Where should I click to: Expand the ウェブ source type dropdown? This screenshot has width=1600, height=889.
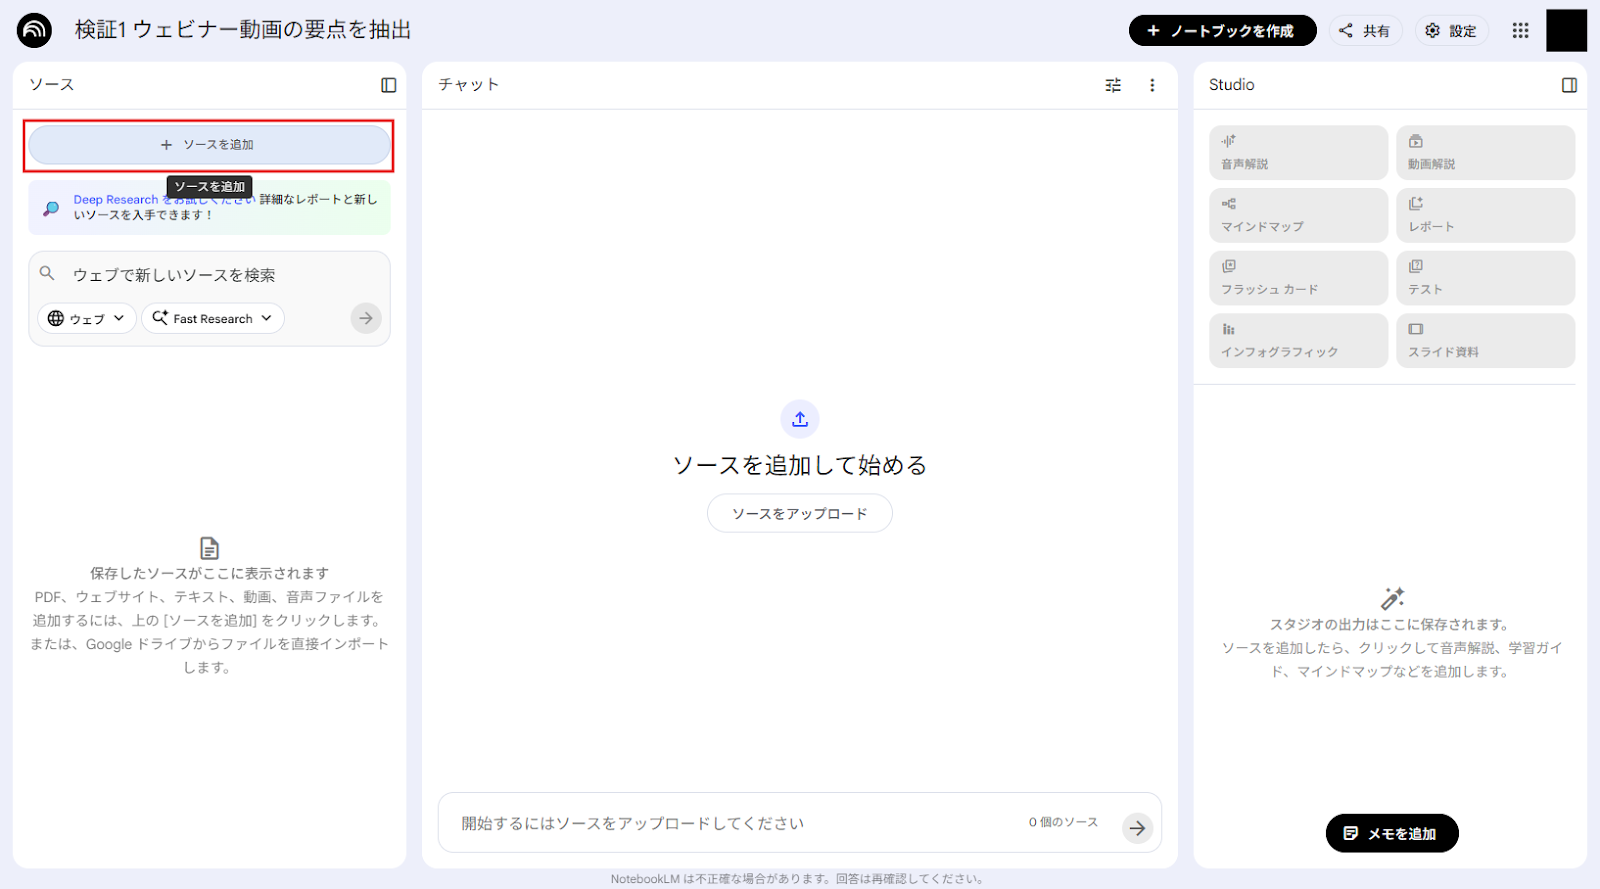(x=87, y=319)
